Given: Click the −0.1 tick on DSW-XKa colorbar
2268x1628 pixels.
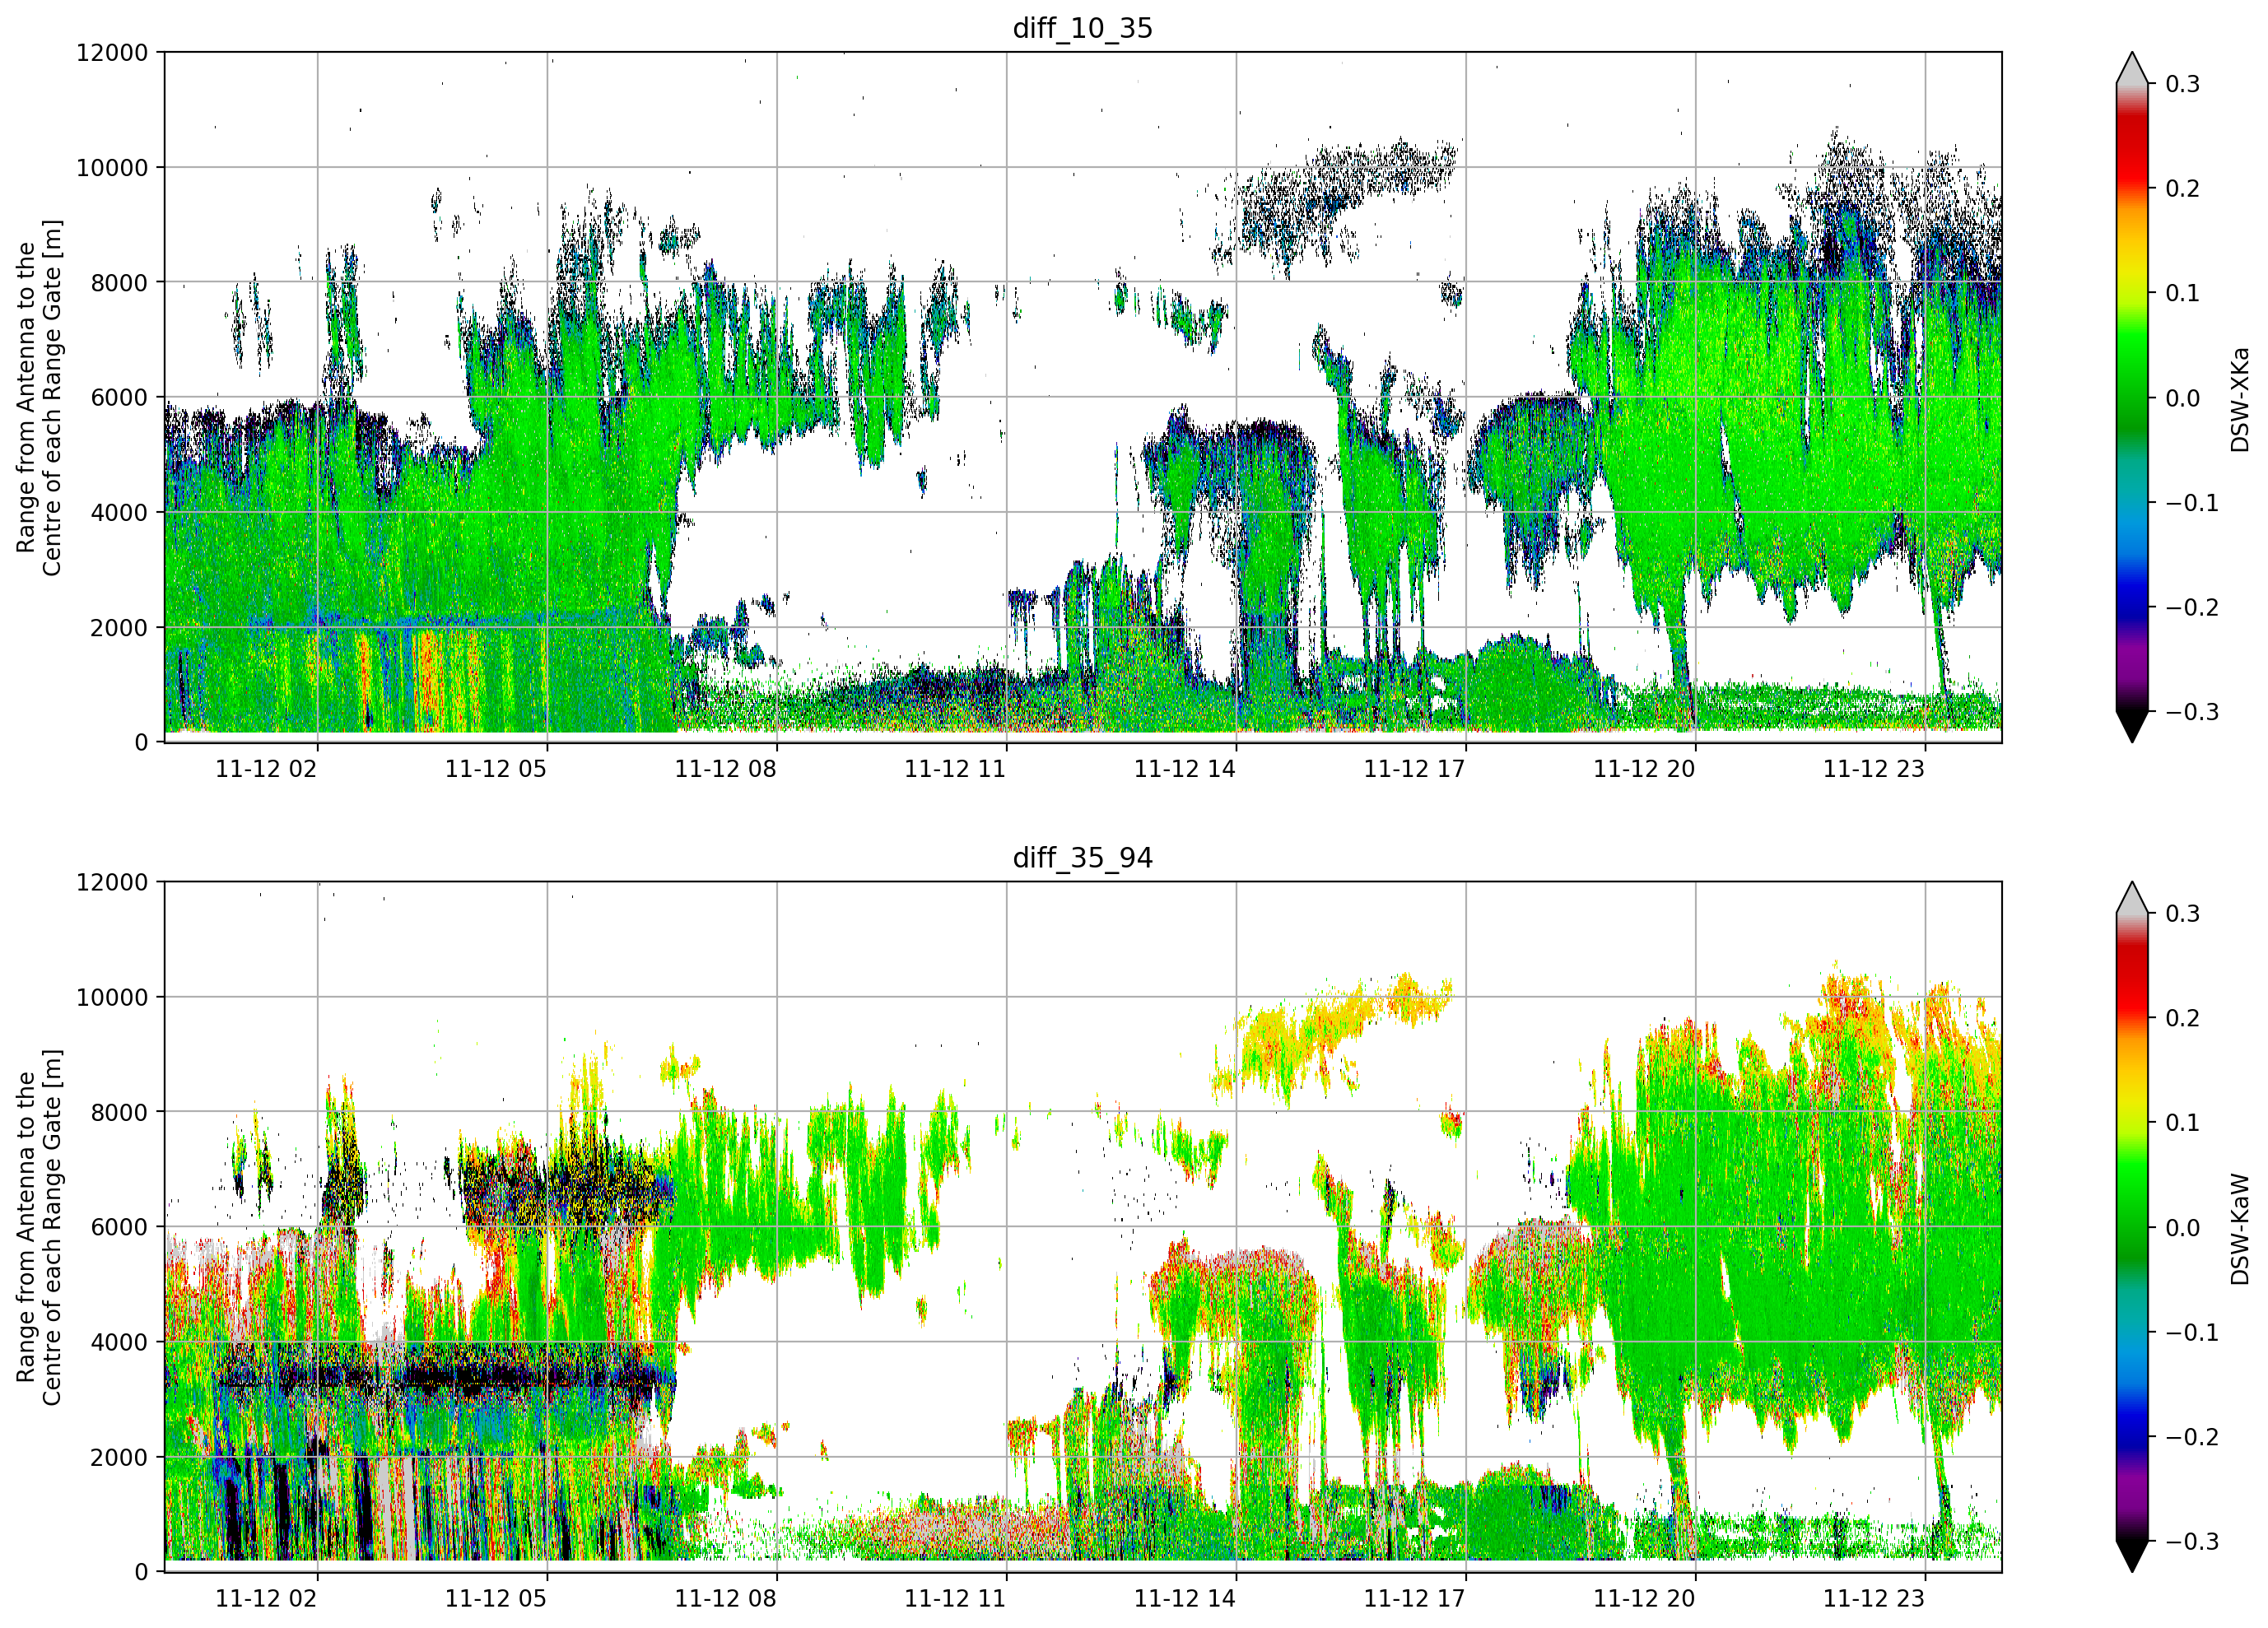Looking at the screenshot, I should tap(2192, 503).
